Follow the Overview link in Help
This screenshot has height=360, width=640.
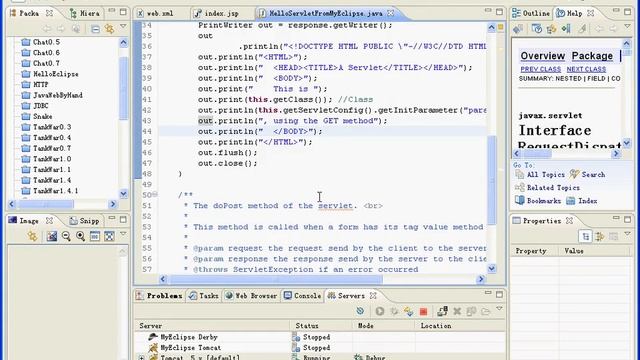542,56
